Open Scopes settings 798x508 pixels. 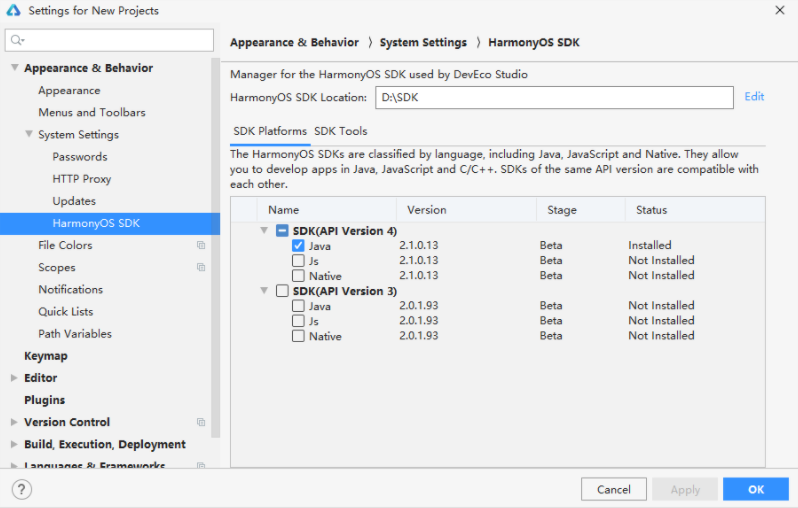56,268
